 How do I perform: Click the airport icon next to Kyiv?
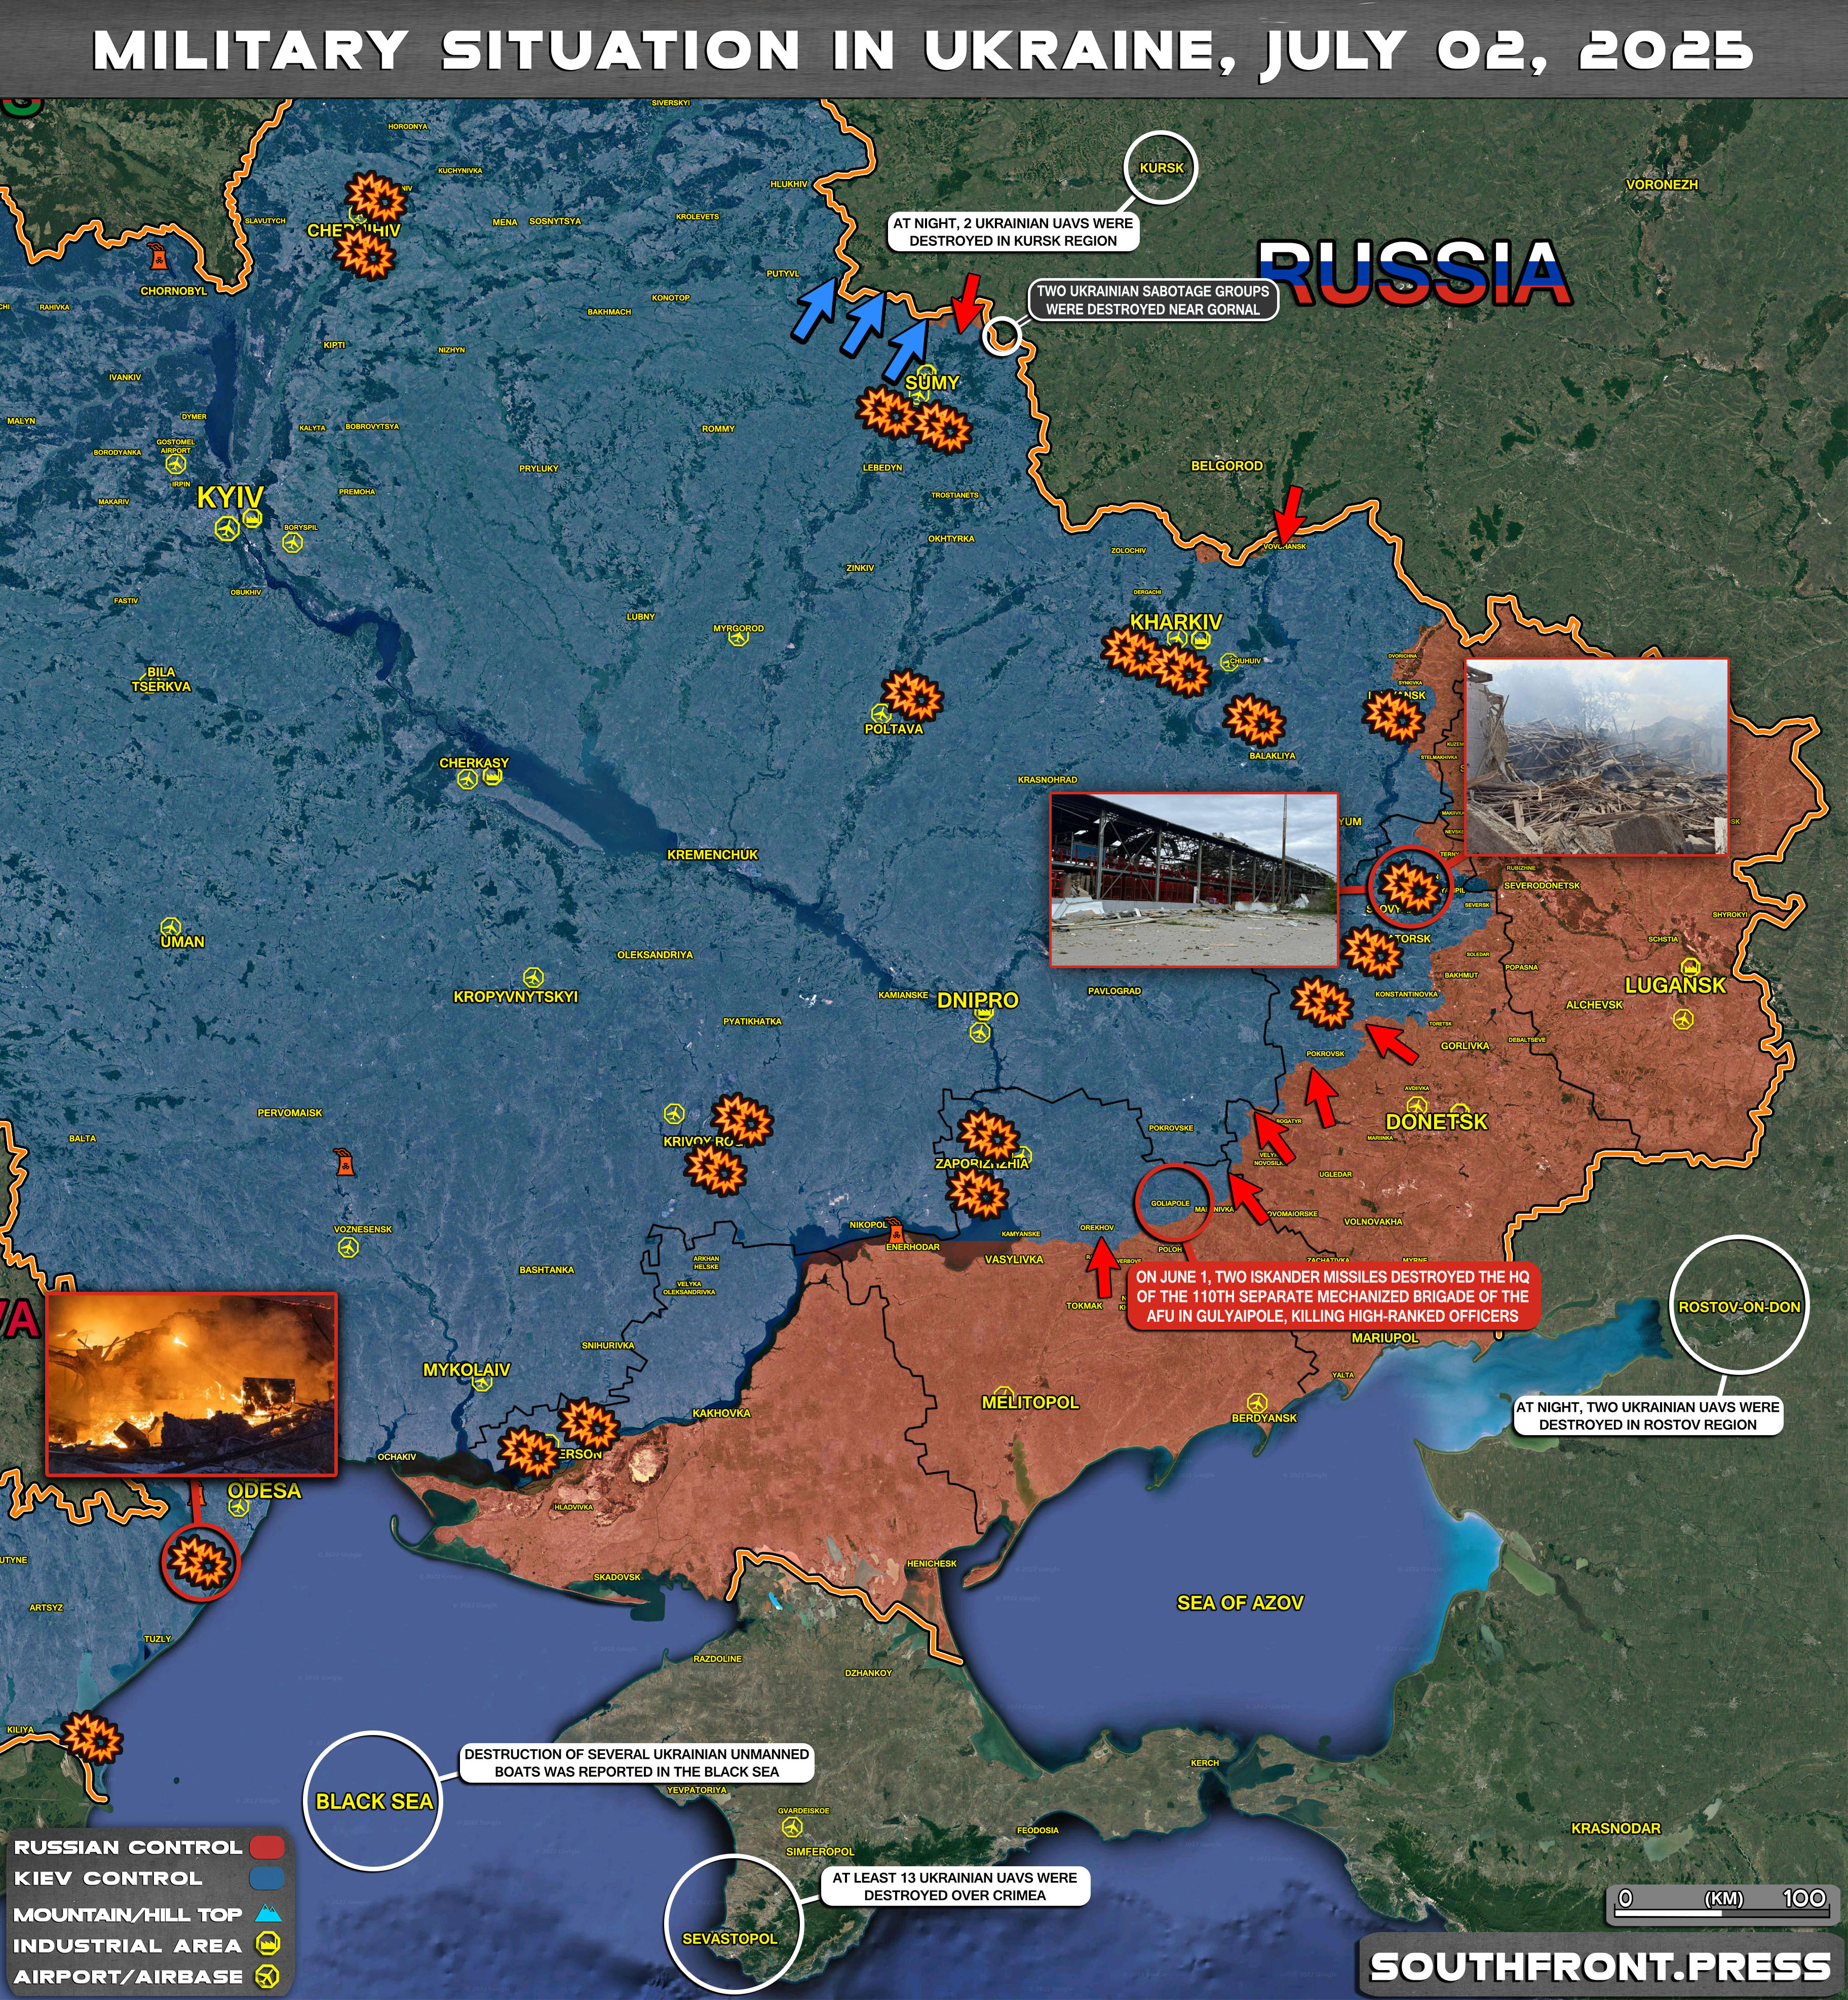[228, 528]
